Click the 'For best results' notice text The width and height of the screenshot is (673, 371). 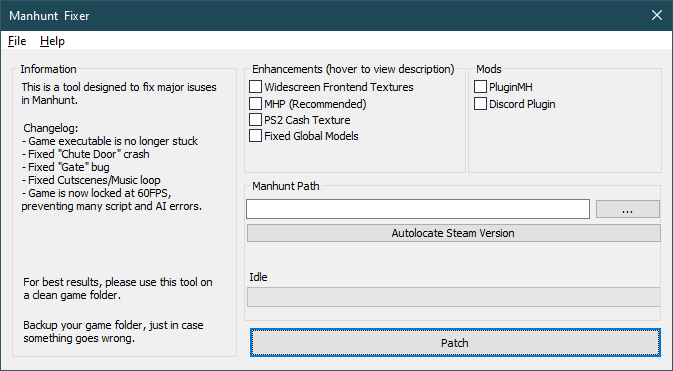click(118, 289)
